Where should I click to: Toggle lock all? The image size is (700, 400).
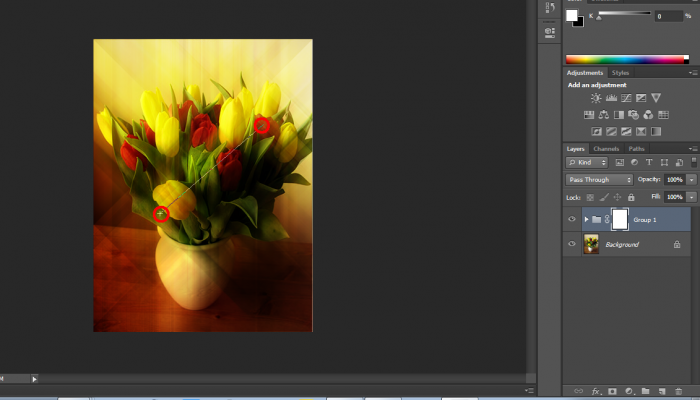631,197
